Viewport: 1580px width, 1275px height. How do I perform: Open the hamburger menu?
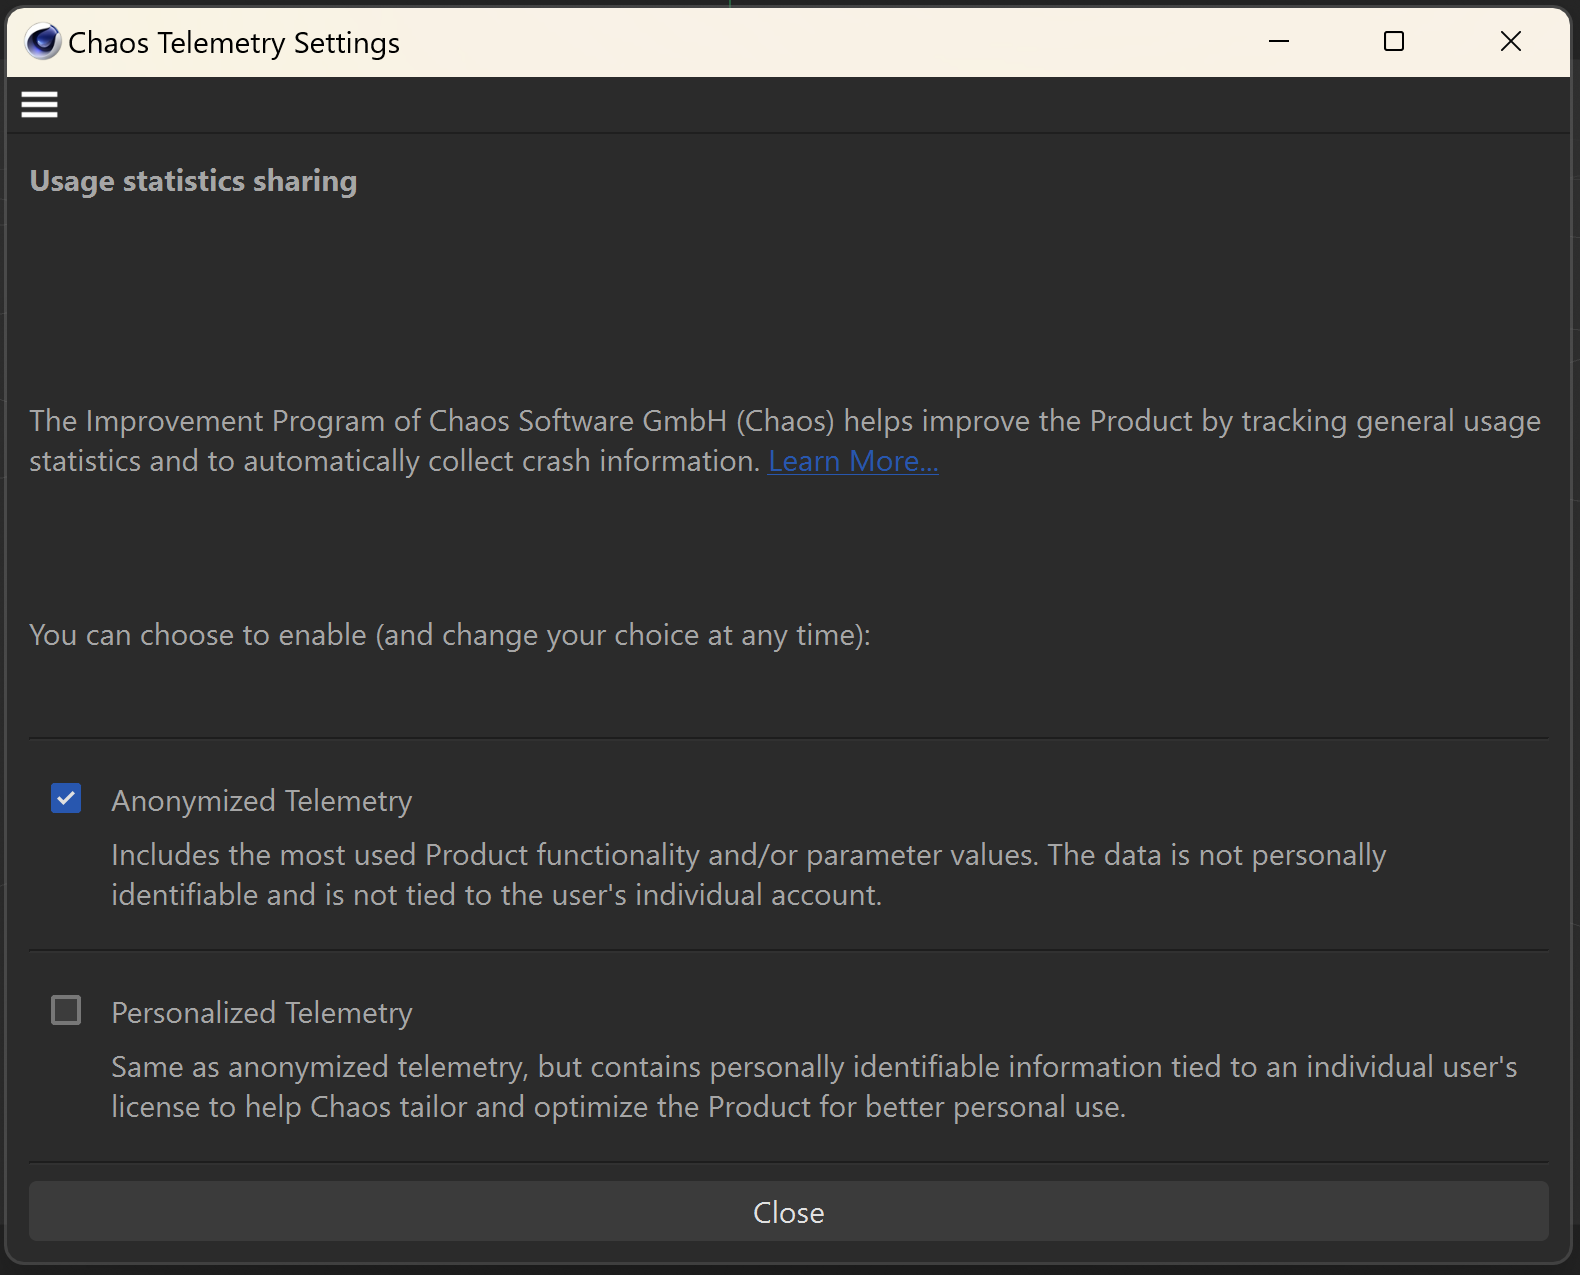39,104
